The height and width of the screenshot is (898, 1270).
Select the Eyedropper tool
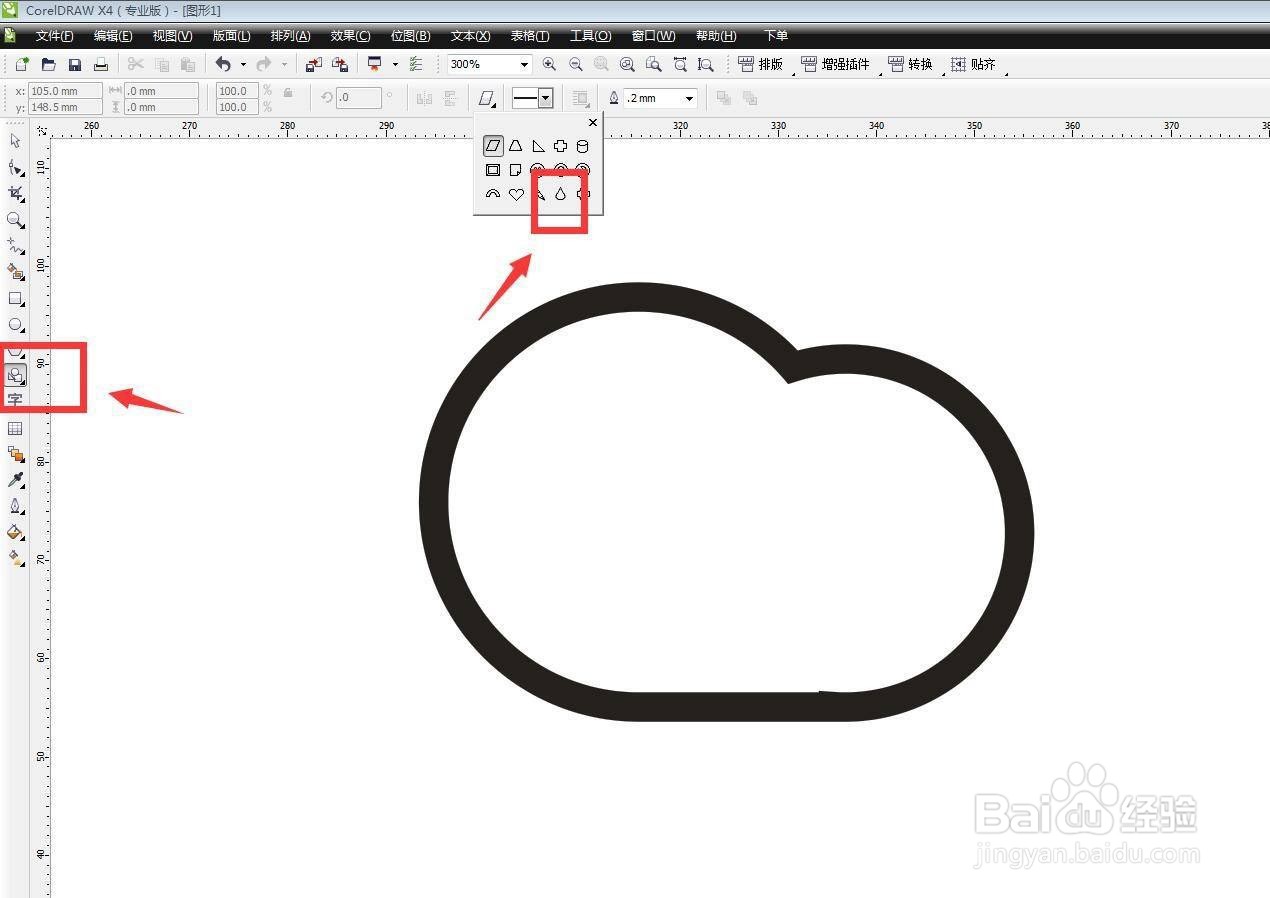tap(15, 480)
